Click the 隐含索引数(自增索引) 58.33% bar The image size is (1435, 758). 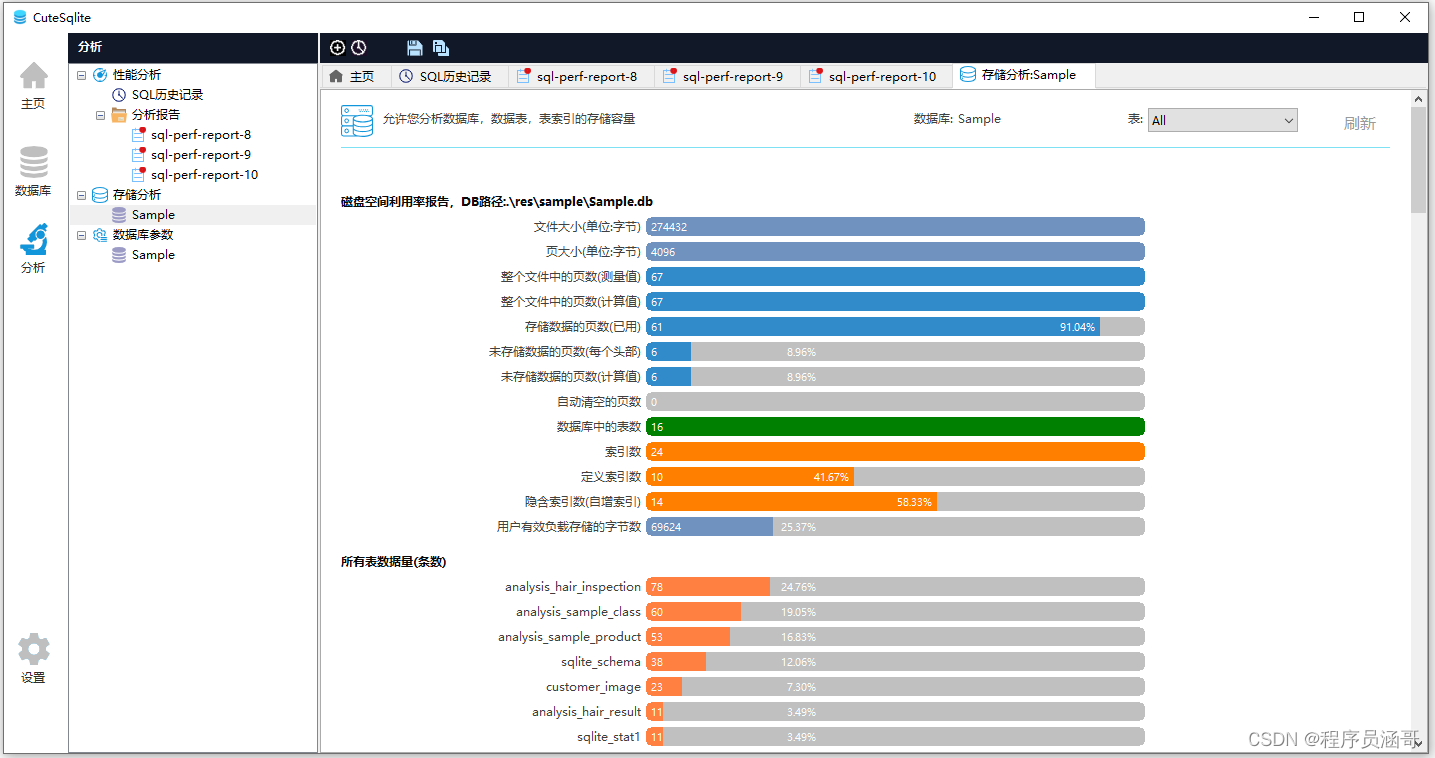(895, 502)
